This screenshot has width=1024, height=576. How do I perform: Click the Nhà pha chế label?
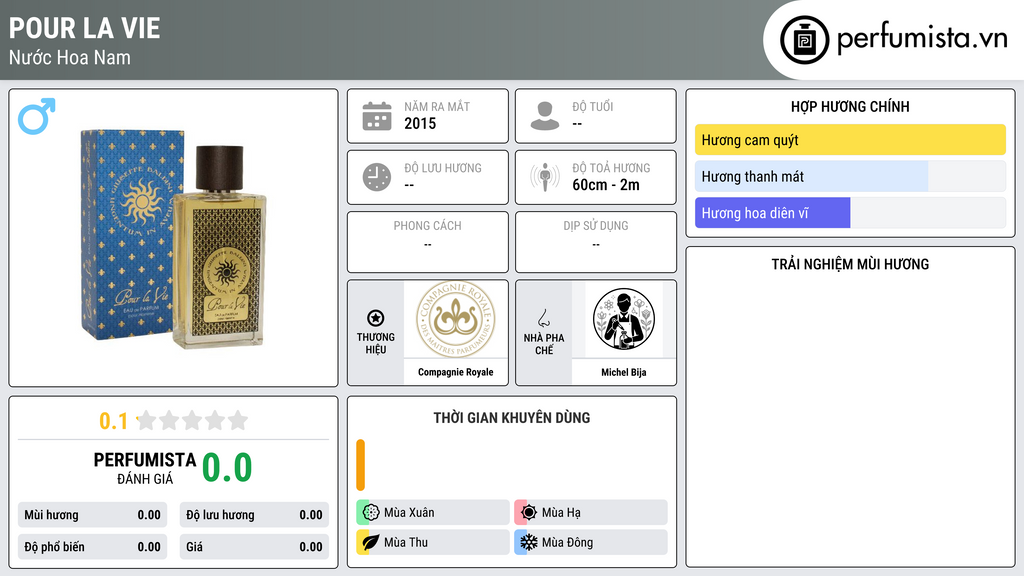[x=543, y=344]
